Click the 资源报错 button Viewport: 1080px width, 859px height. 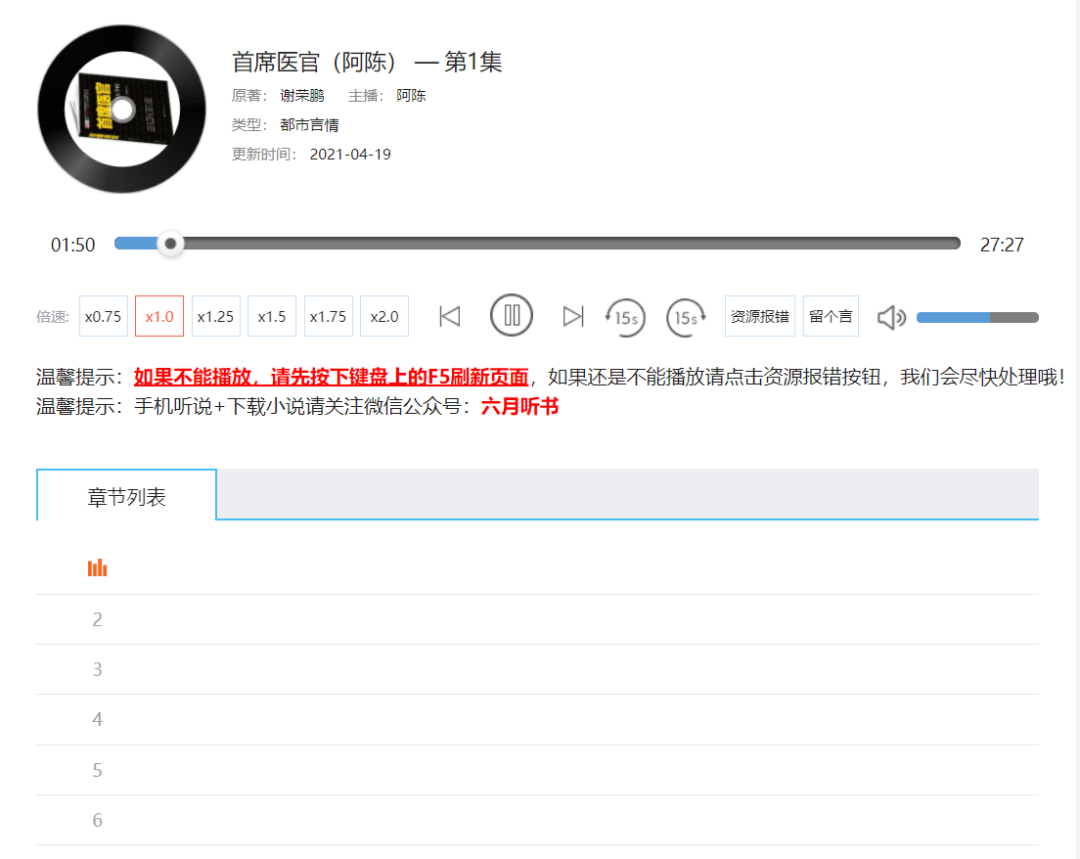[x=759, y=315]
